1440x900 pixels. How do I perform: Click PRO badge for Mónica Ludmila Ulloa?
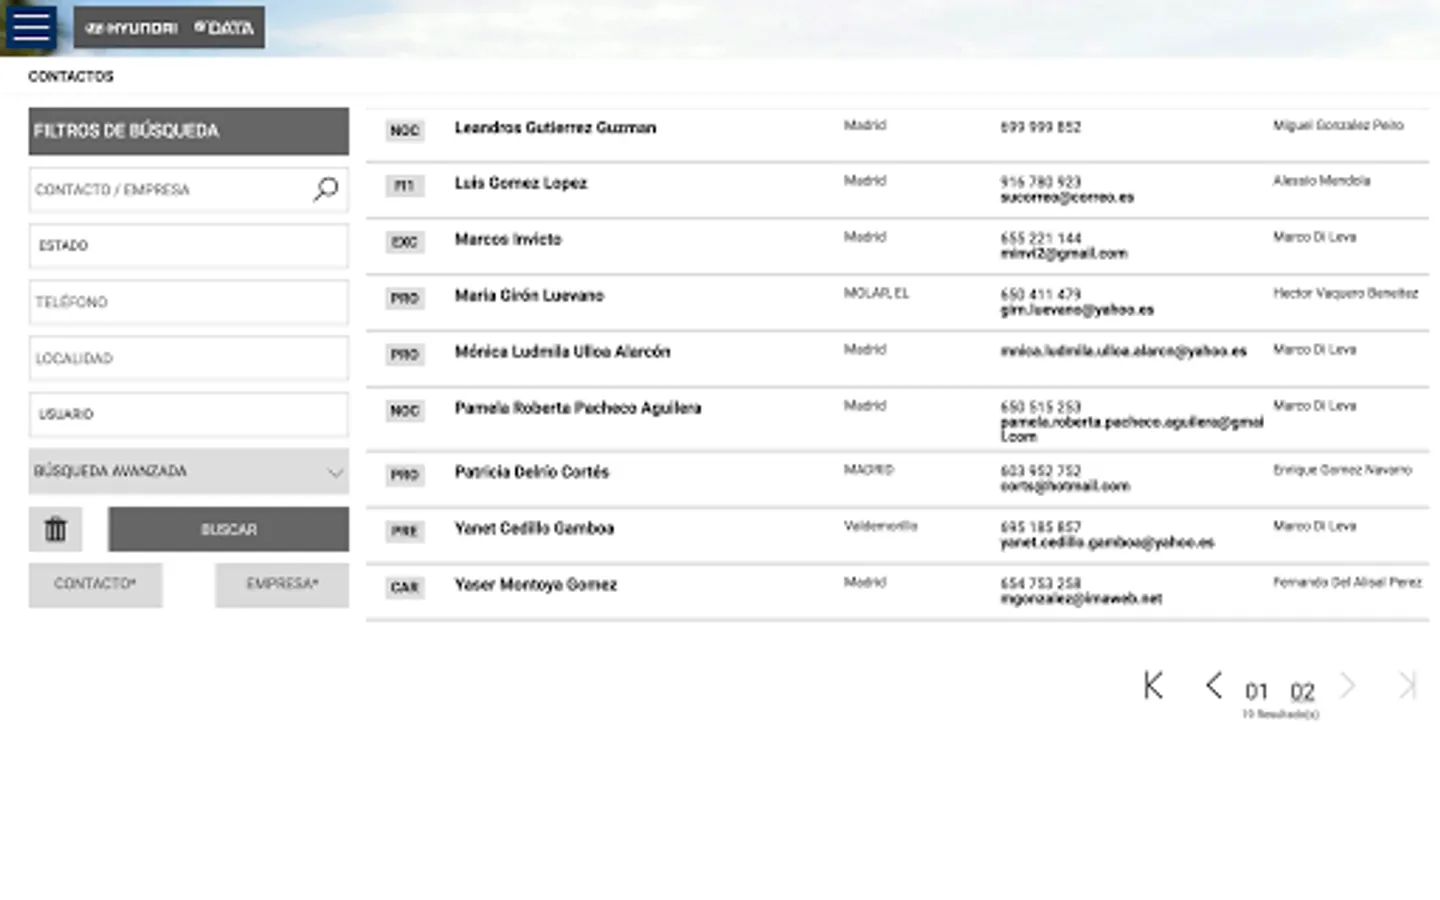pos(405,354)
